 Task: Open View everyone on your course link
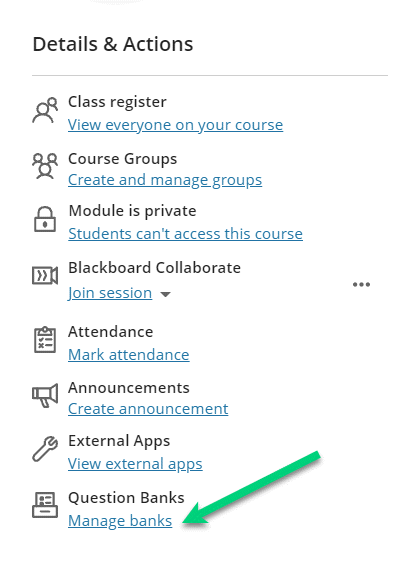pos(176,125)
